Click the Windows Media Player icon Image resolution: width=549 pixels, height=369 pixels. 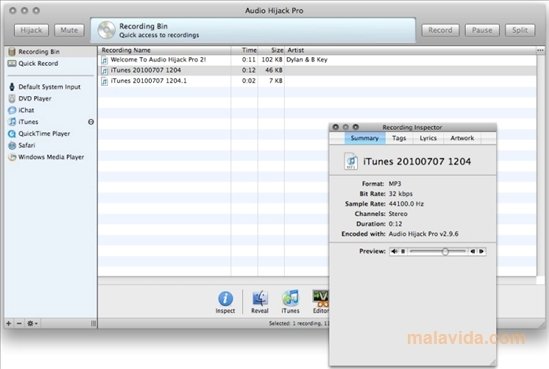click(x=12, y=157)
